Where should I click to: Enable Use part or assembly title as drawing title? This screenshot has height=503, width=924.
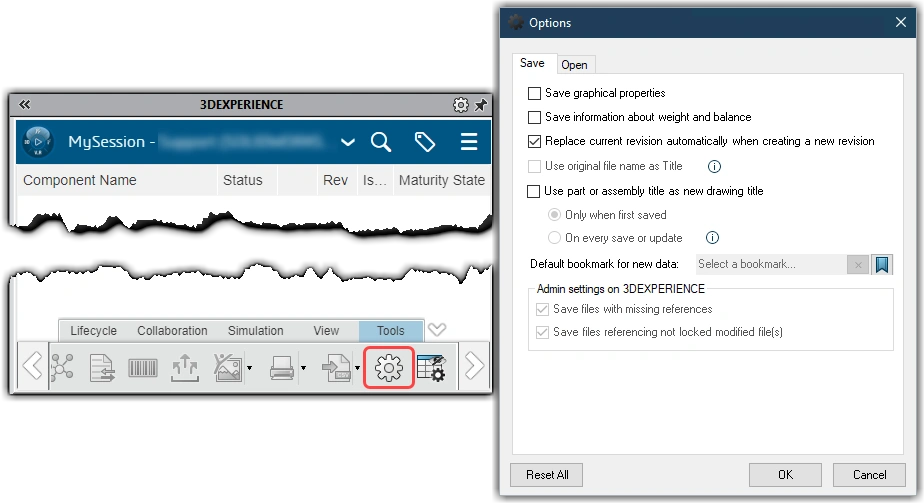pyautogui.click(x=533, y=191)
